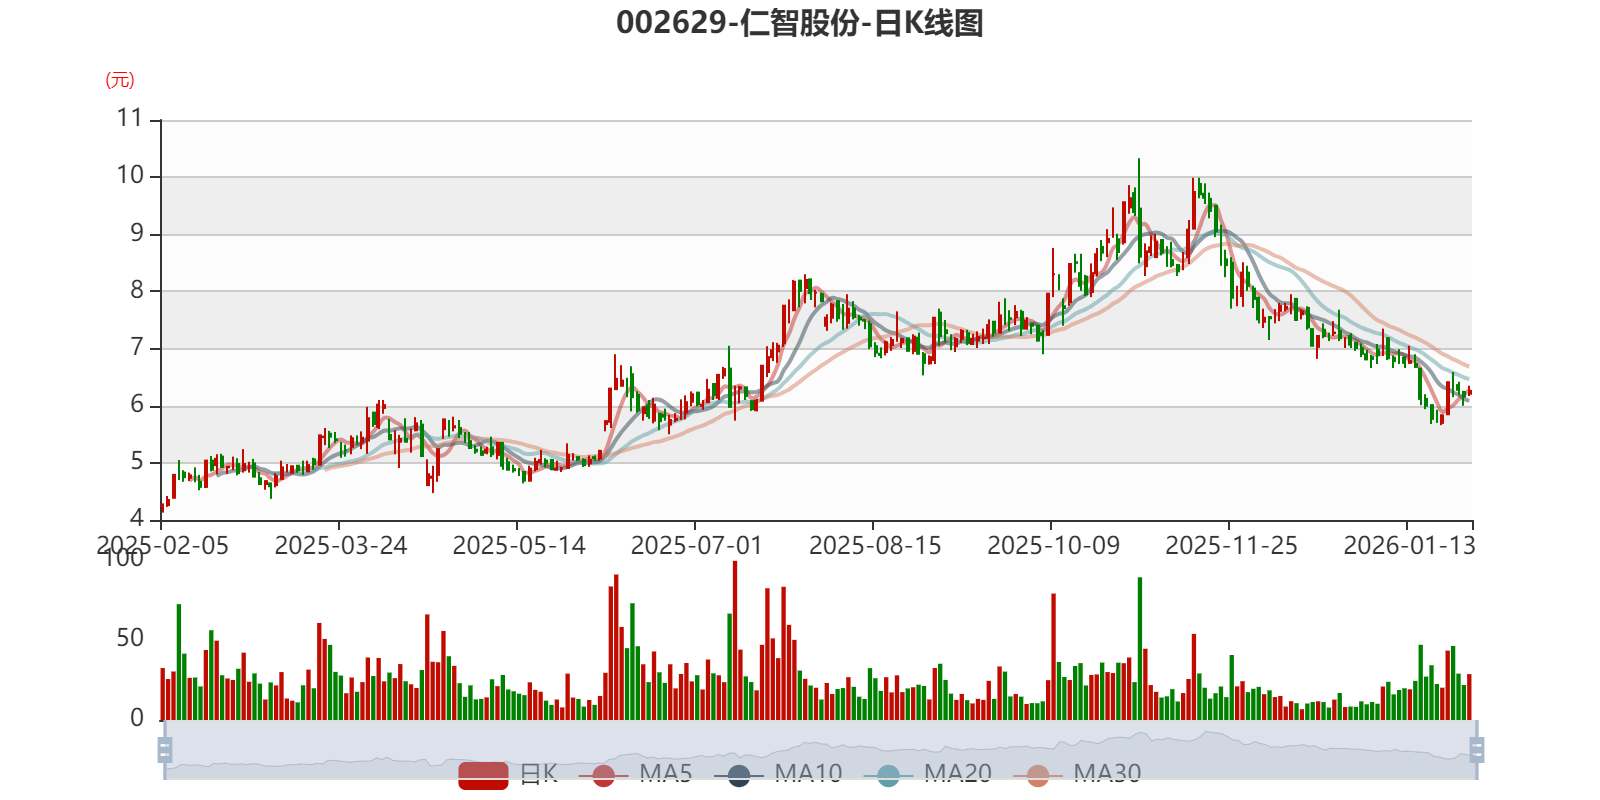Image resolution: width=1600 pixels, height=800 pixels.
Task: Select the 2025-07-01 date label
Action: tap(697, 546)
